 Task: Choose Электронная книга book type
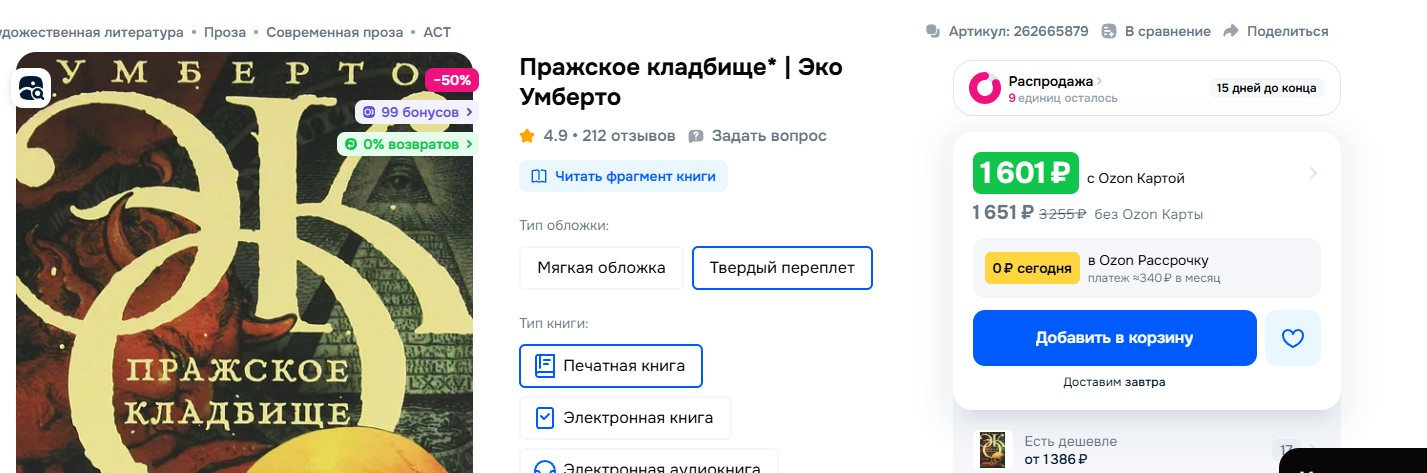pos(625,418)
